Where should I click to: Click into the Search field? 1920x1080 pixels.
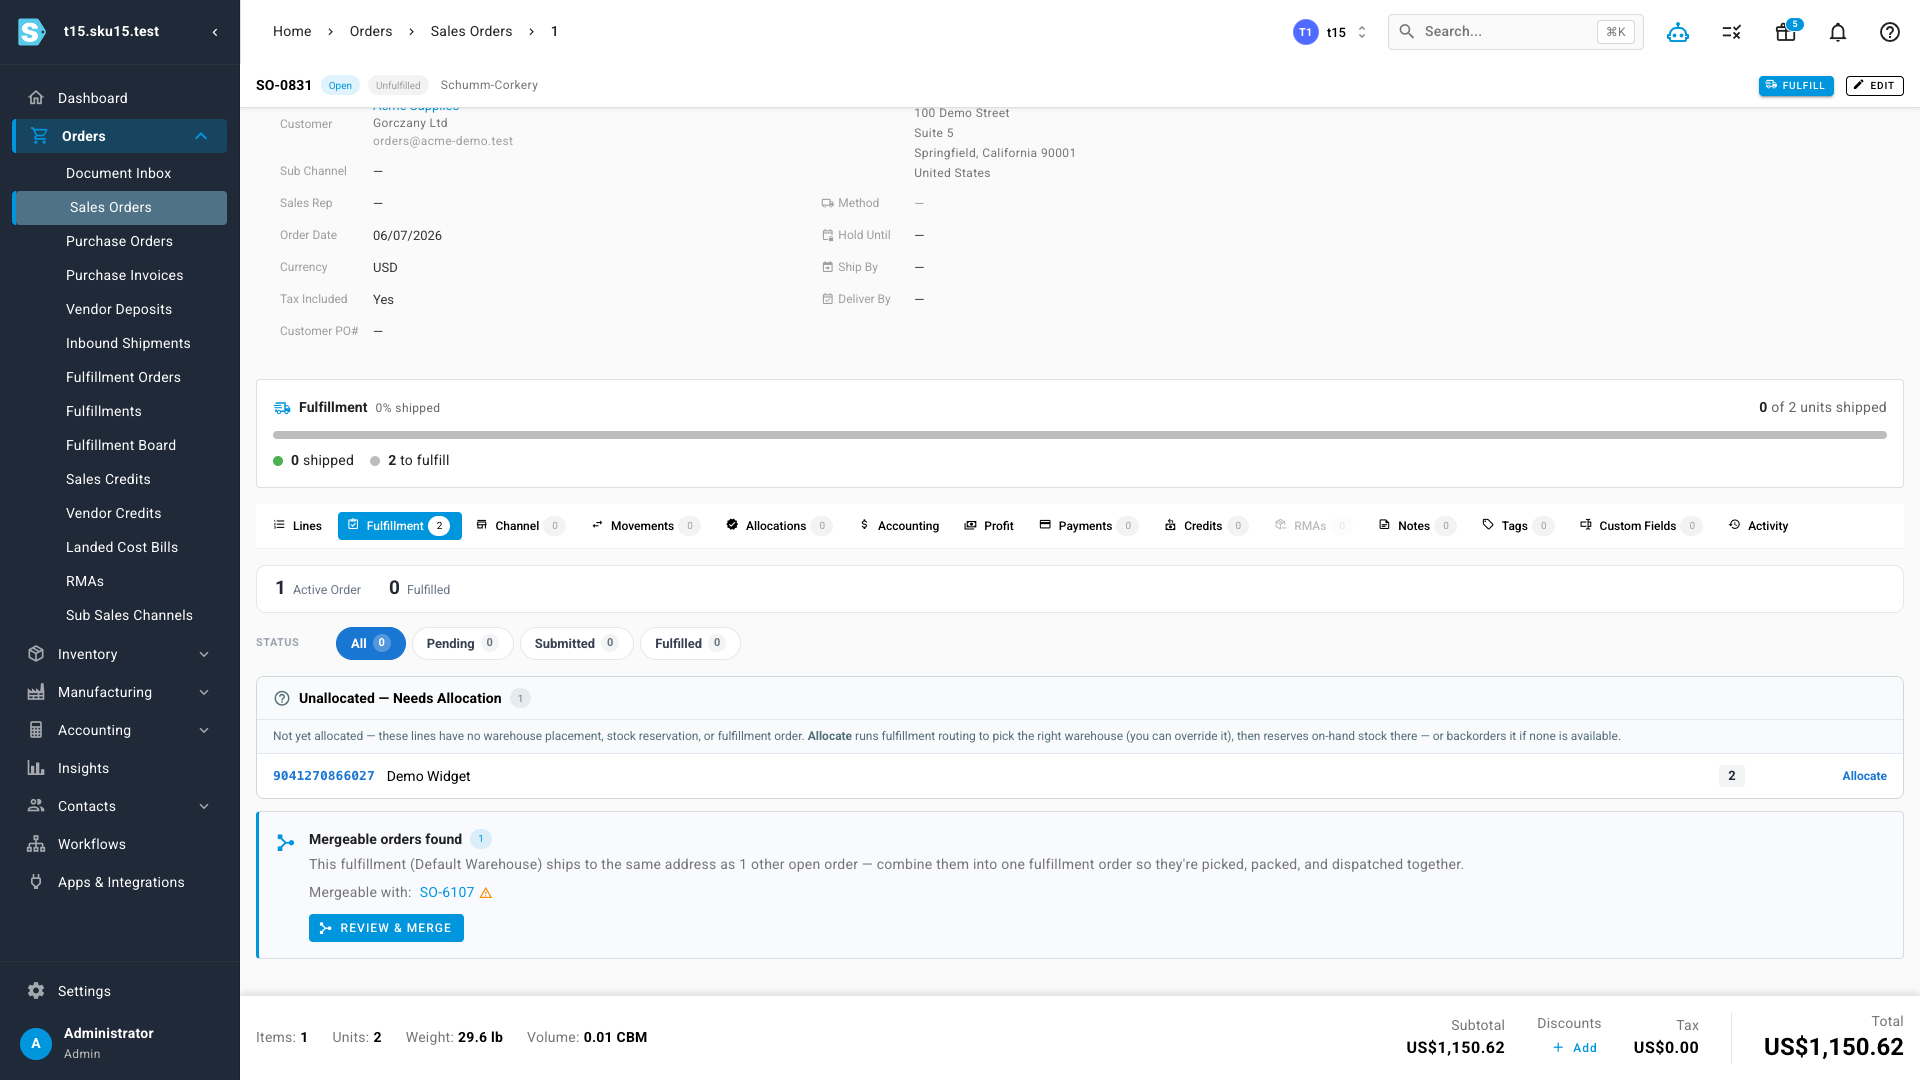(x=1516, y=32)
